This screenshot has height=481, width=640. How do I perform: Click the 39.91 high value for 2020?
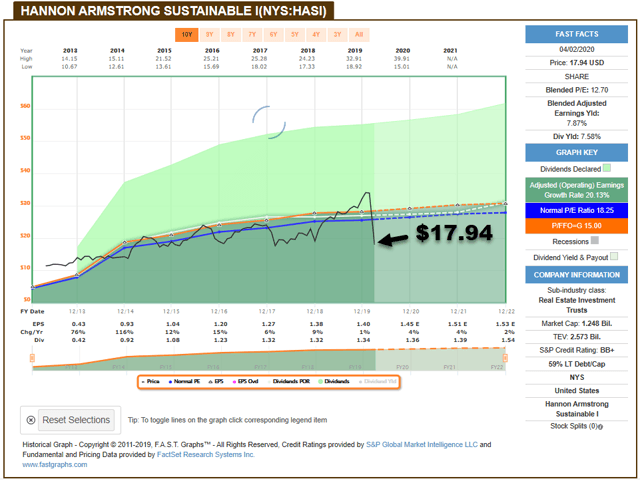point(402,59)
